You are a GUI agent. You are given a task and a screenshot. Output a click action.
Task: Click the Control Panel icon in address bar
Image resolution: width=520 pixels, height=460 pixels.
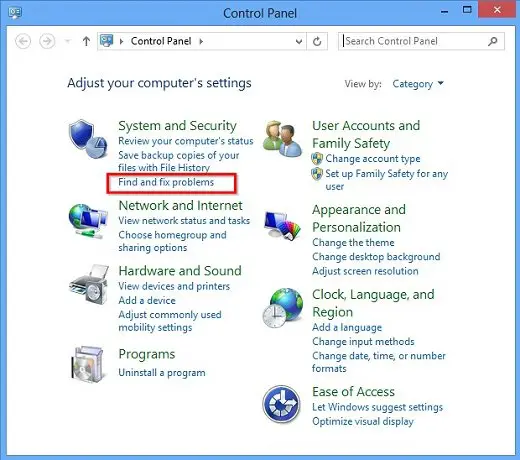coord(107,41)
